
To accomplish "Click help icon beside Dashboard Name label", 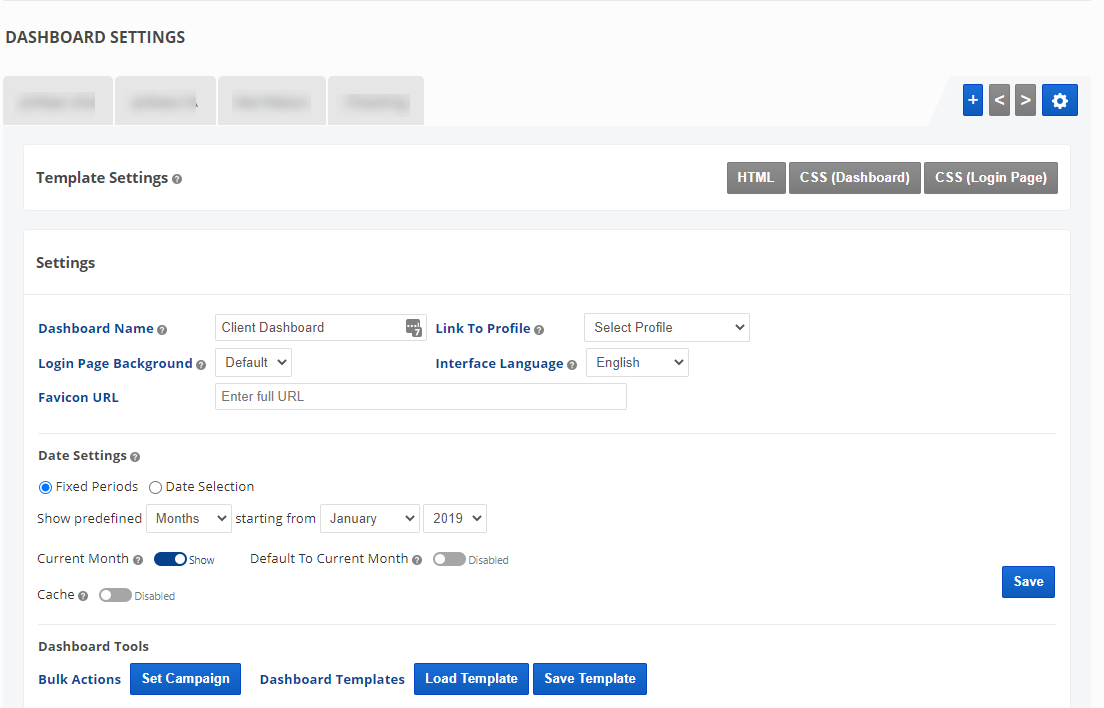I will point(162,329).
